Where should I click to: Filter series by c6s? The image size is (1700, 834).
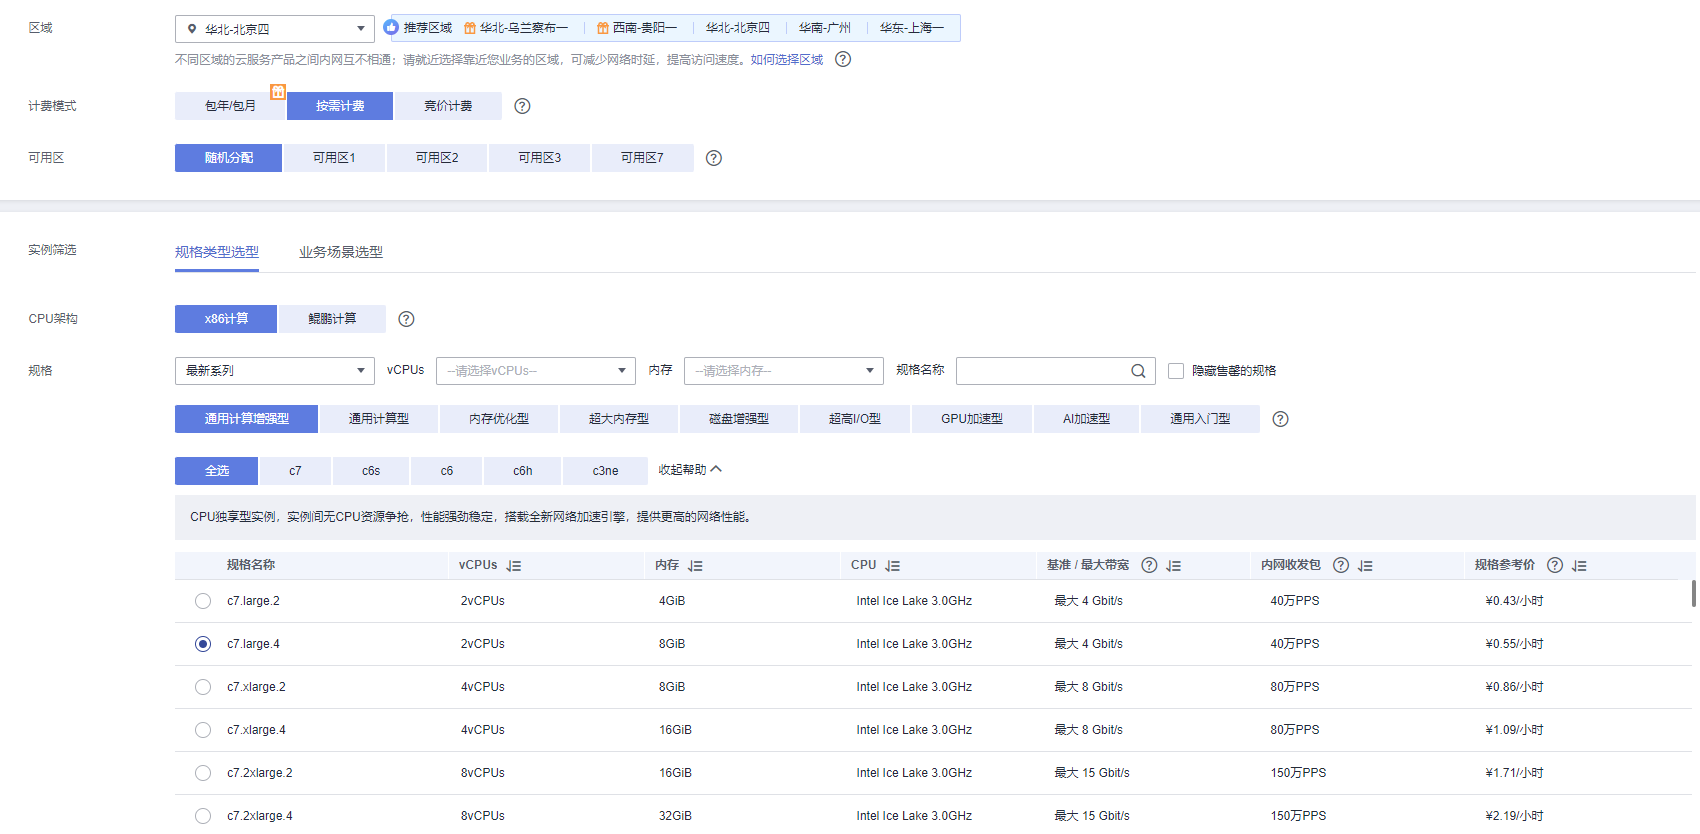pos(371,471)
